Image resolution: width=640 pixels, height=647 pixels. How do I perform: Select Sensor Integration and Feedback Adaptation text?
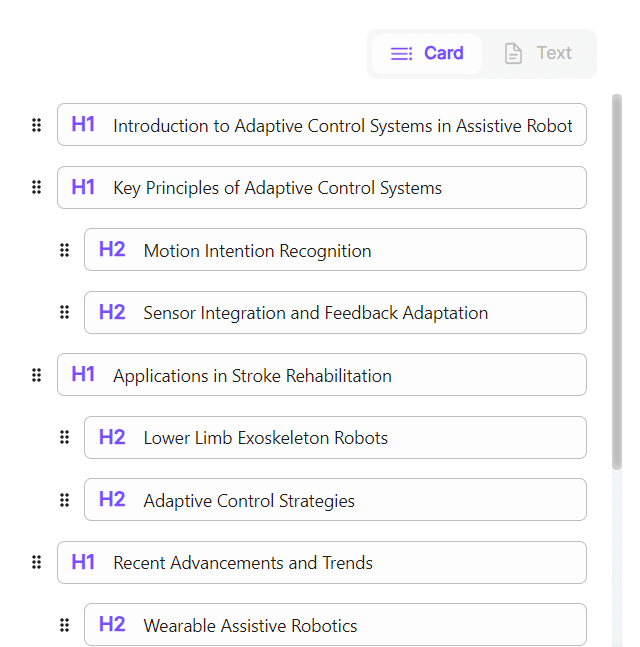point(315,313)
